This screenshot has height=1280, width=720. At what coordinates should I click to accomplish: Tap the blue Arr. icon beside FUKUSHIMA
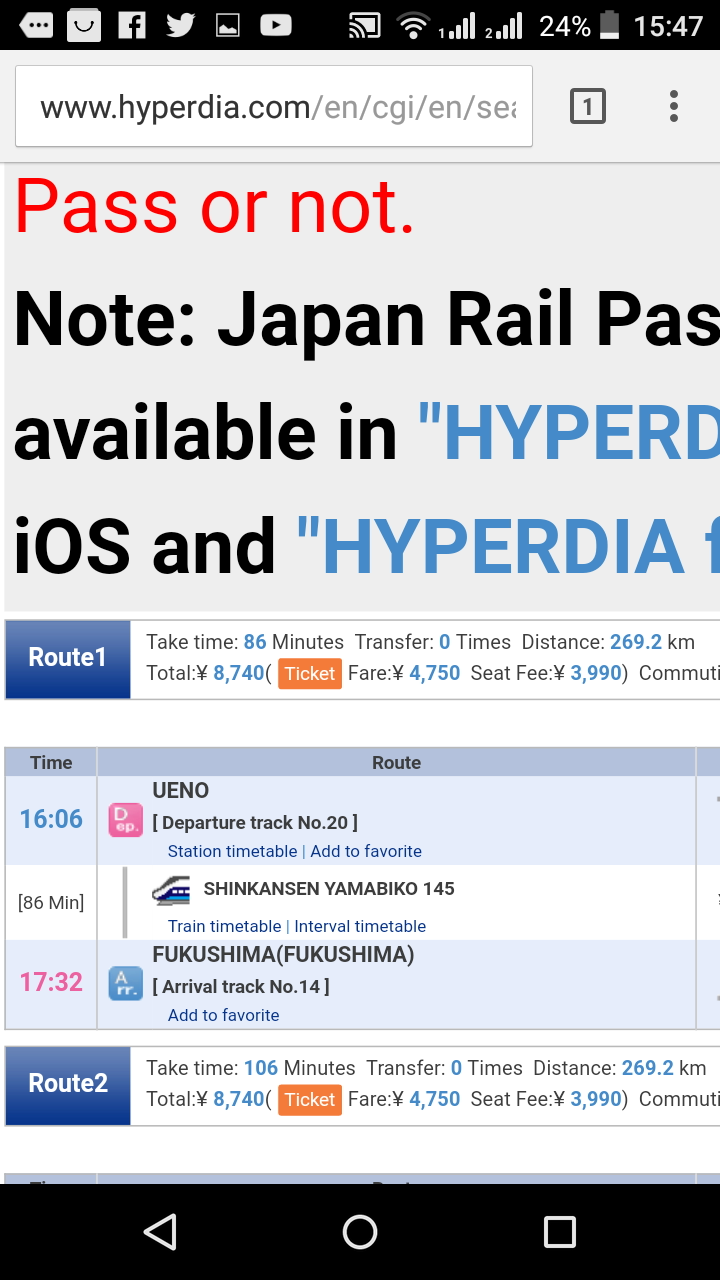125,984
